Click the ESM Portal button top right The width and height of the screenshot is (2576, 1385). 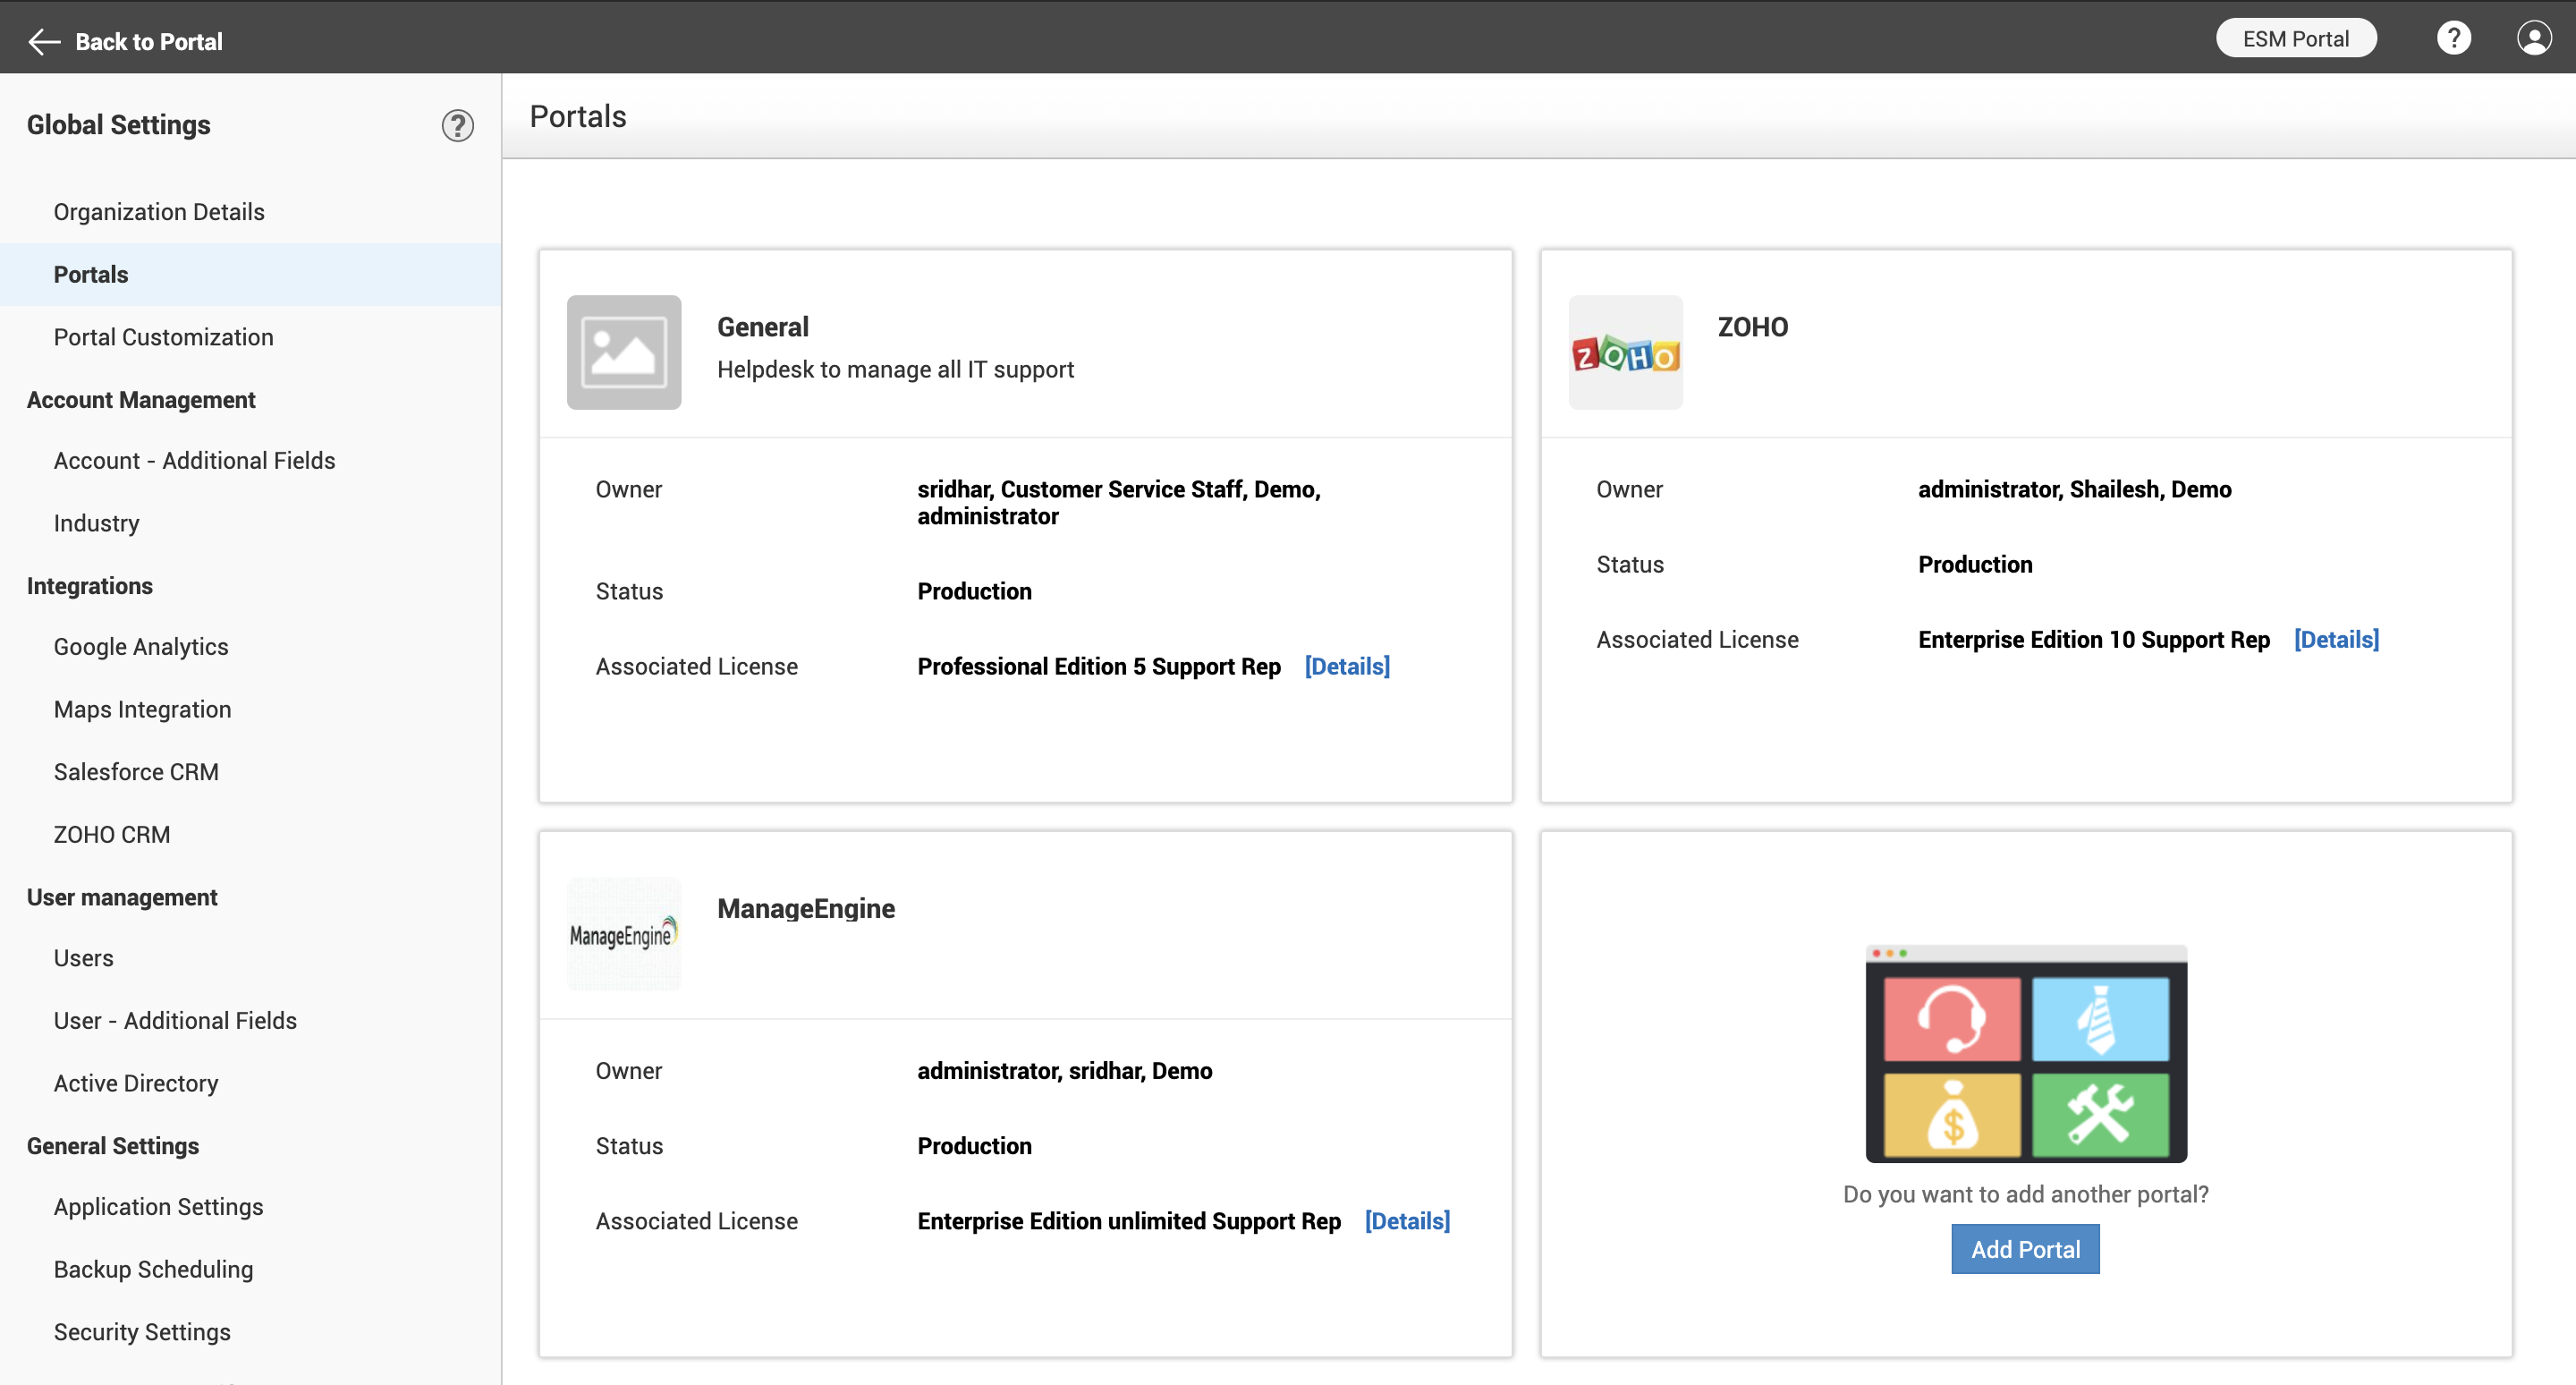pos(2295,38)
